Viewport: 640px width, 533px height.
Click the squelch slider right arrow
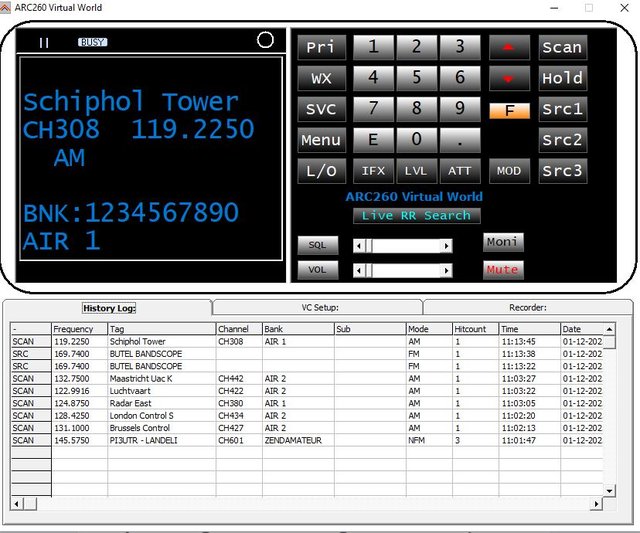pyautogui.click(x=446, y=246)
